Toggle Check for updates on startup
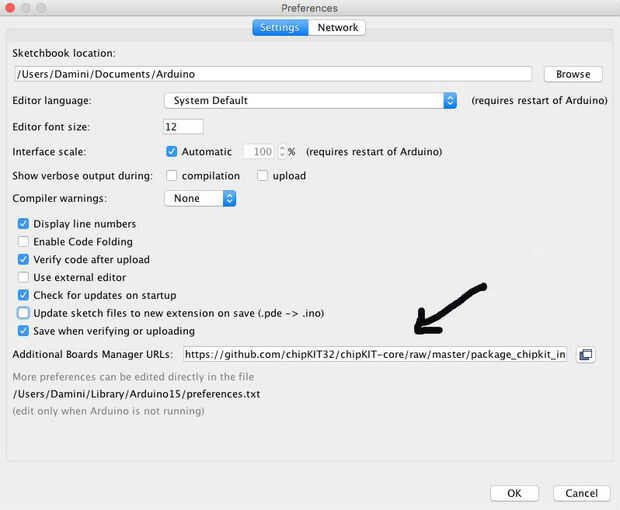620x510 pixels. click(23, 295)
